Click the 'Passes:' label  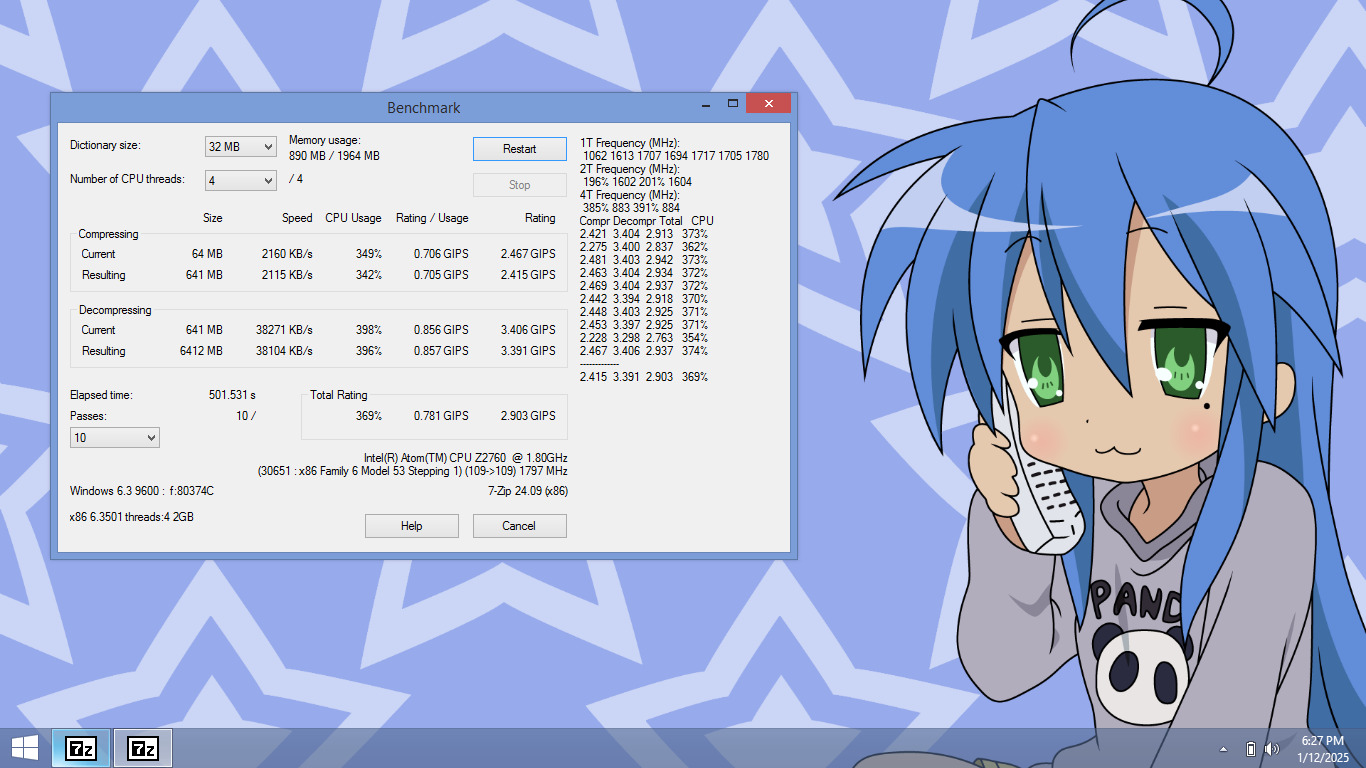pos(88,416)
